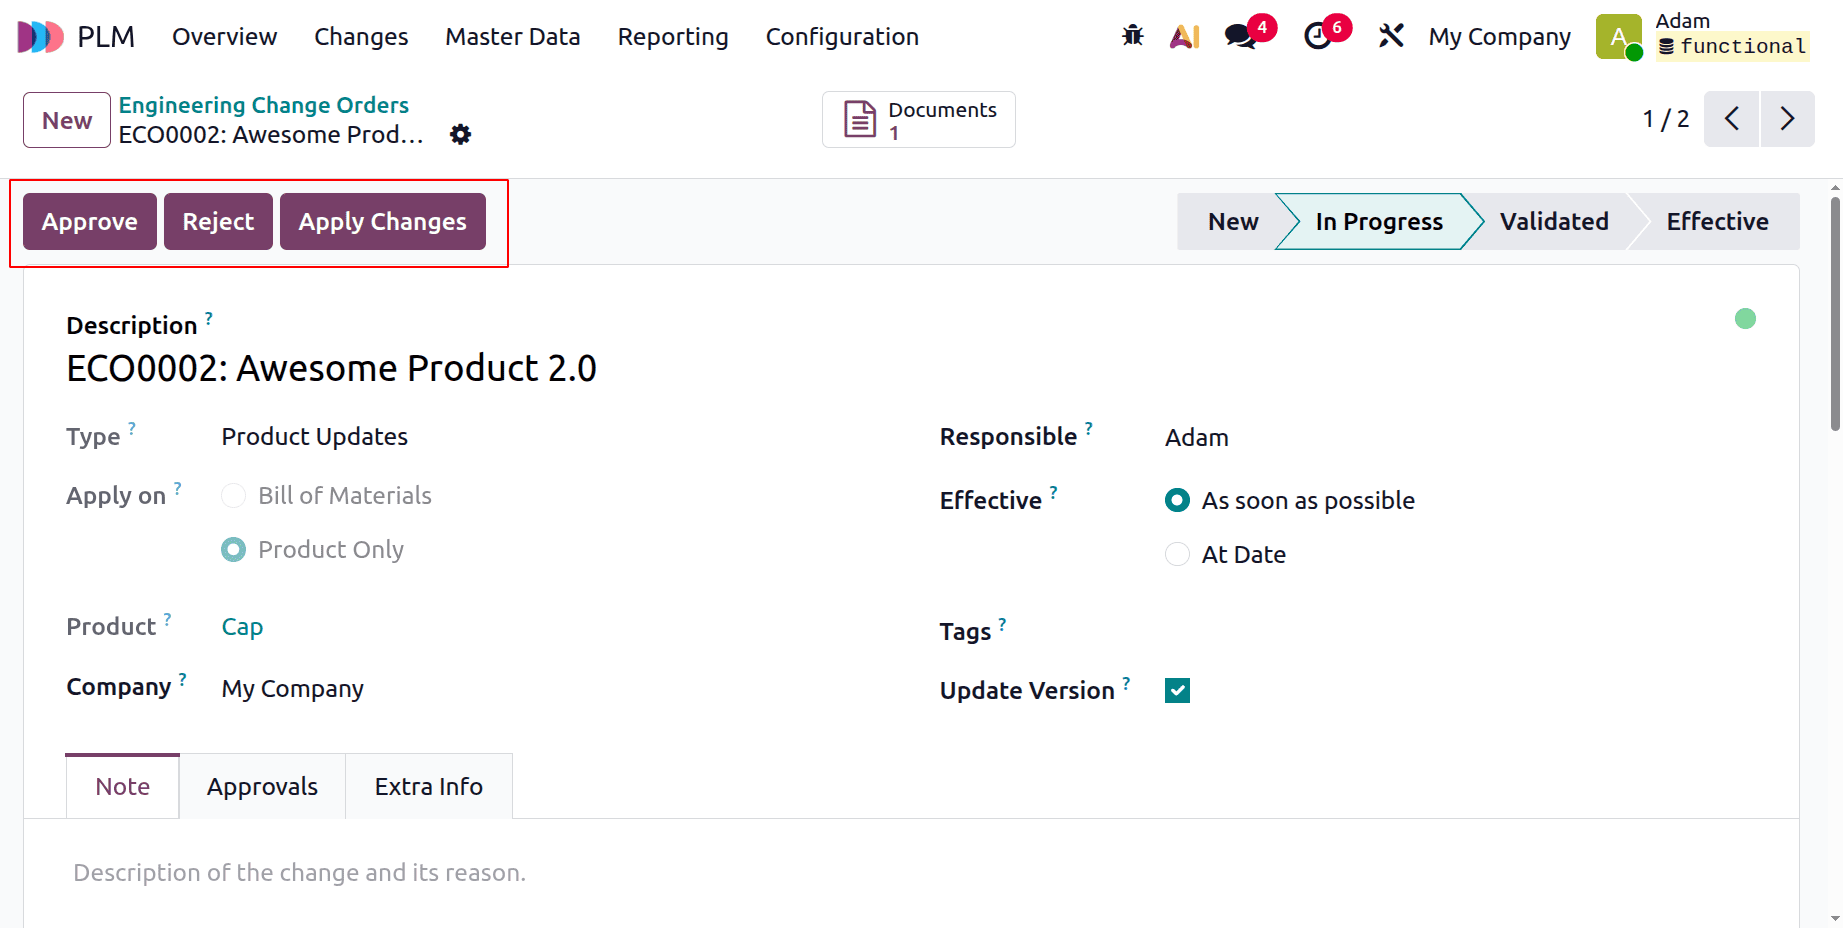Click the record pager 1 / 2

click(x=1665, y=119)
